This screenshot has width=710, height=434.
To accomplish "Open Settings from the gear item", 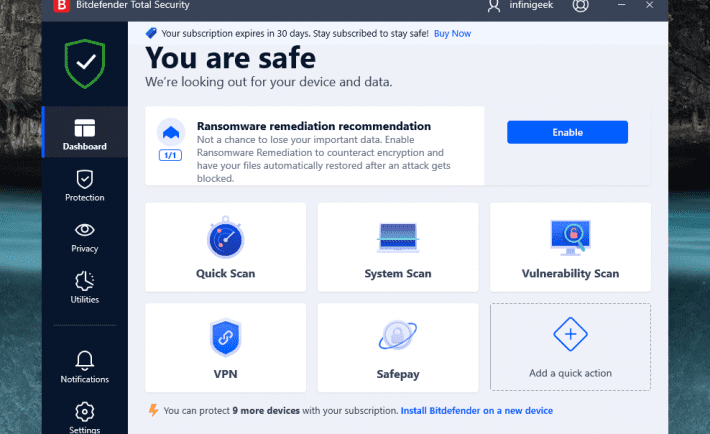I will (85, 416).
